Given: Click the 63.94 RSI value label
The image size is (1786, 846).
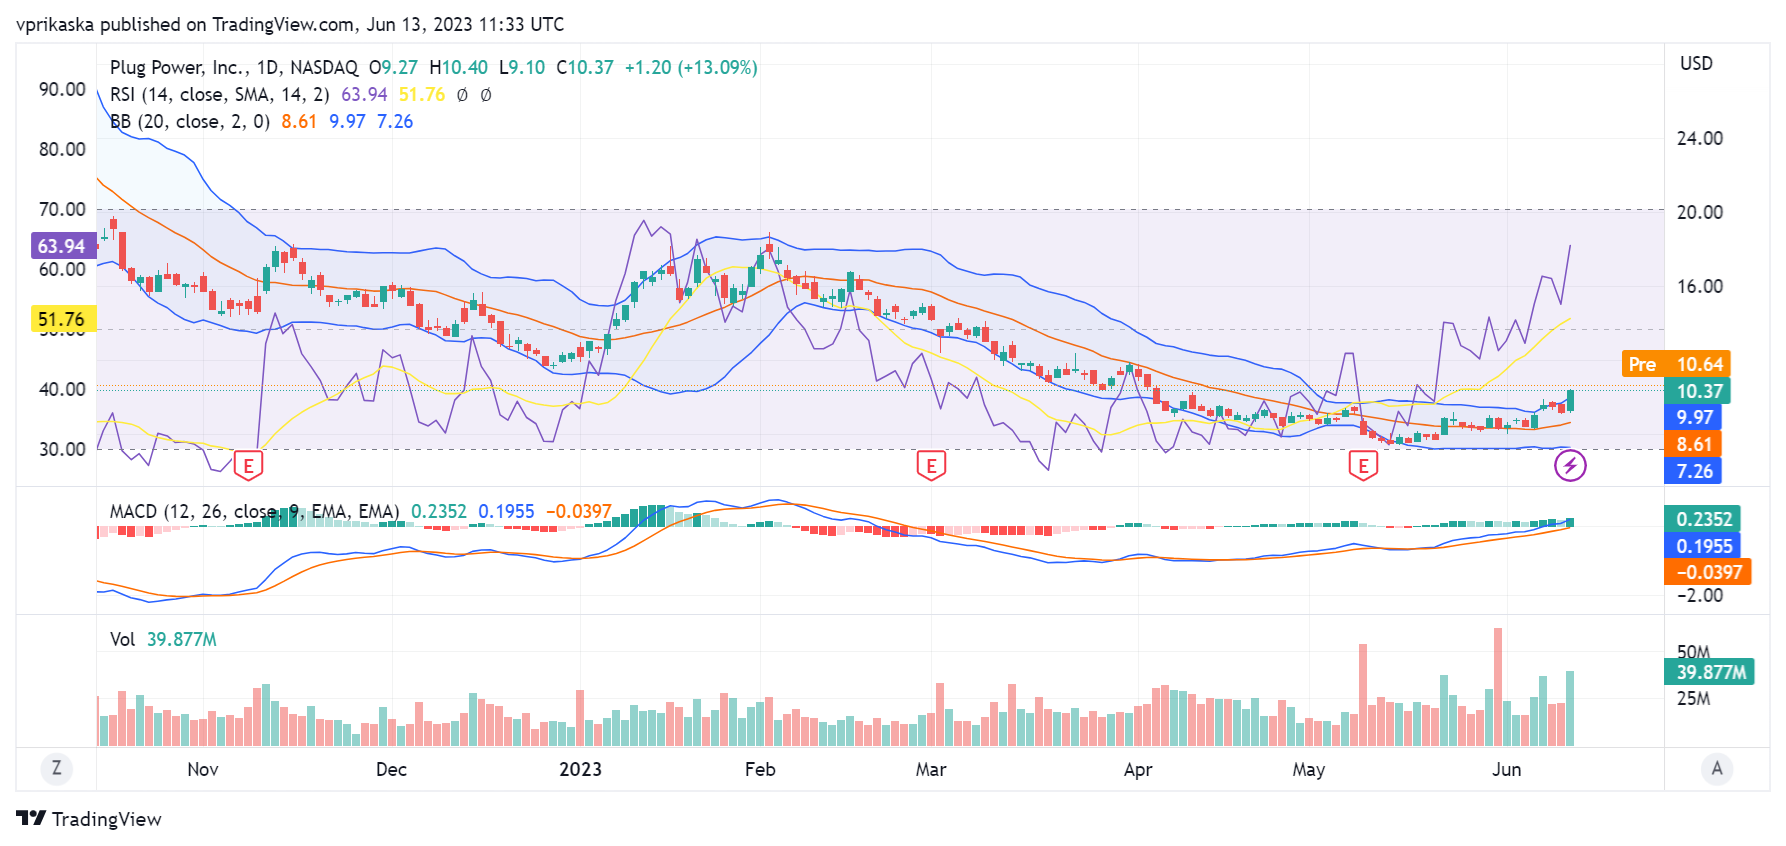Looking at the screenshot, I should [62, 246].
